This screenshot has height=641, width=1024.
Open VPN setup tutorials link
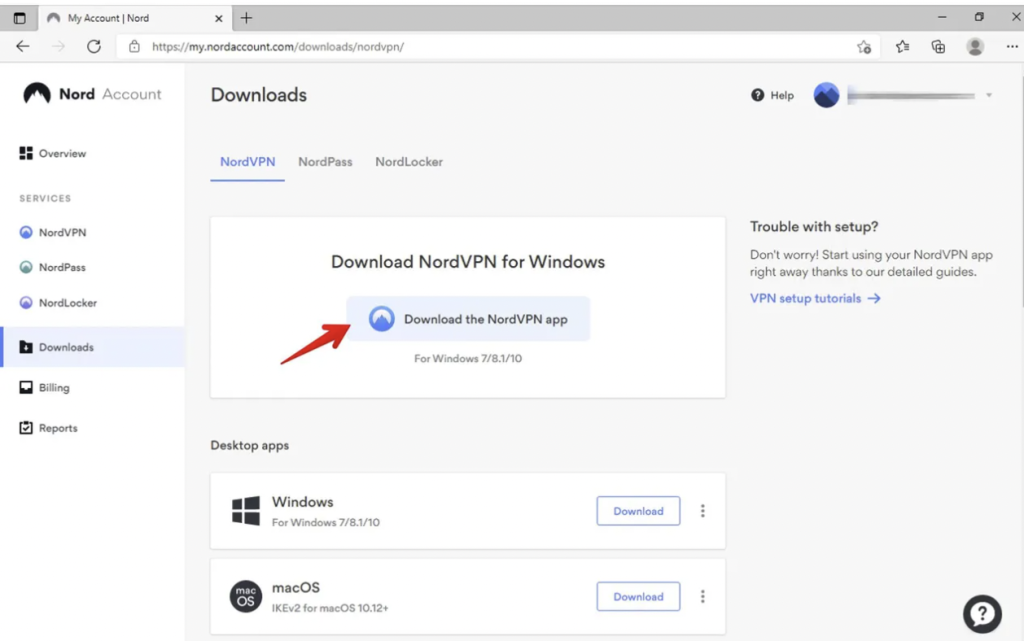pos(814,298)
